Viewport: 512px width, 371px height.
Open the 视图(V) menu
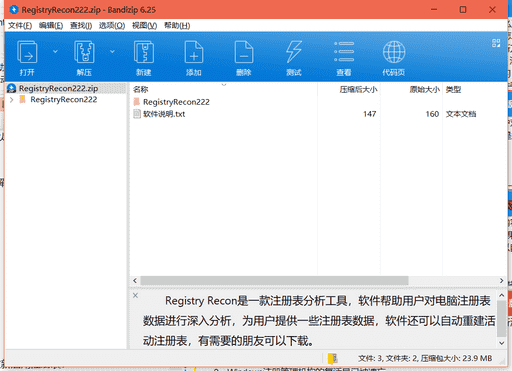pyautogui.click(x=144, y=26)
